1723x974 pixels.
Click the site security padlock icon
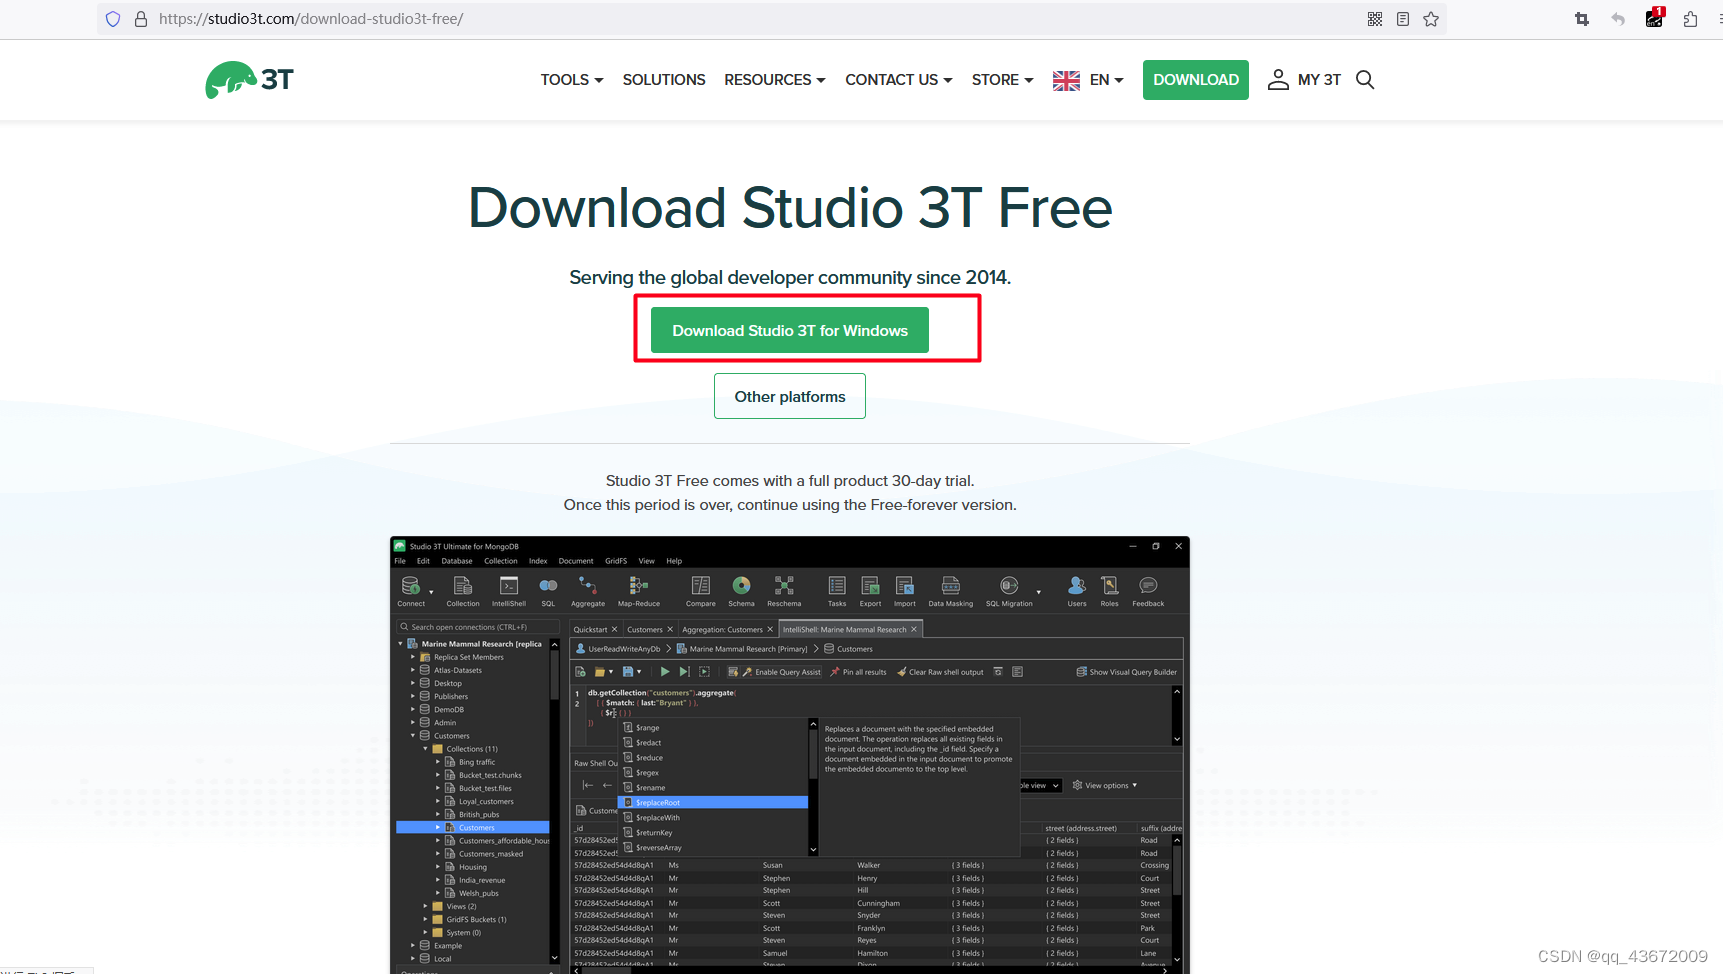141,19
